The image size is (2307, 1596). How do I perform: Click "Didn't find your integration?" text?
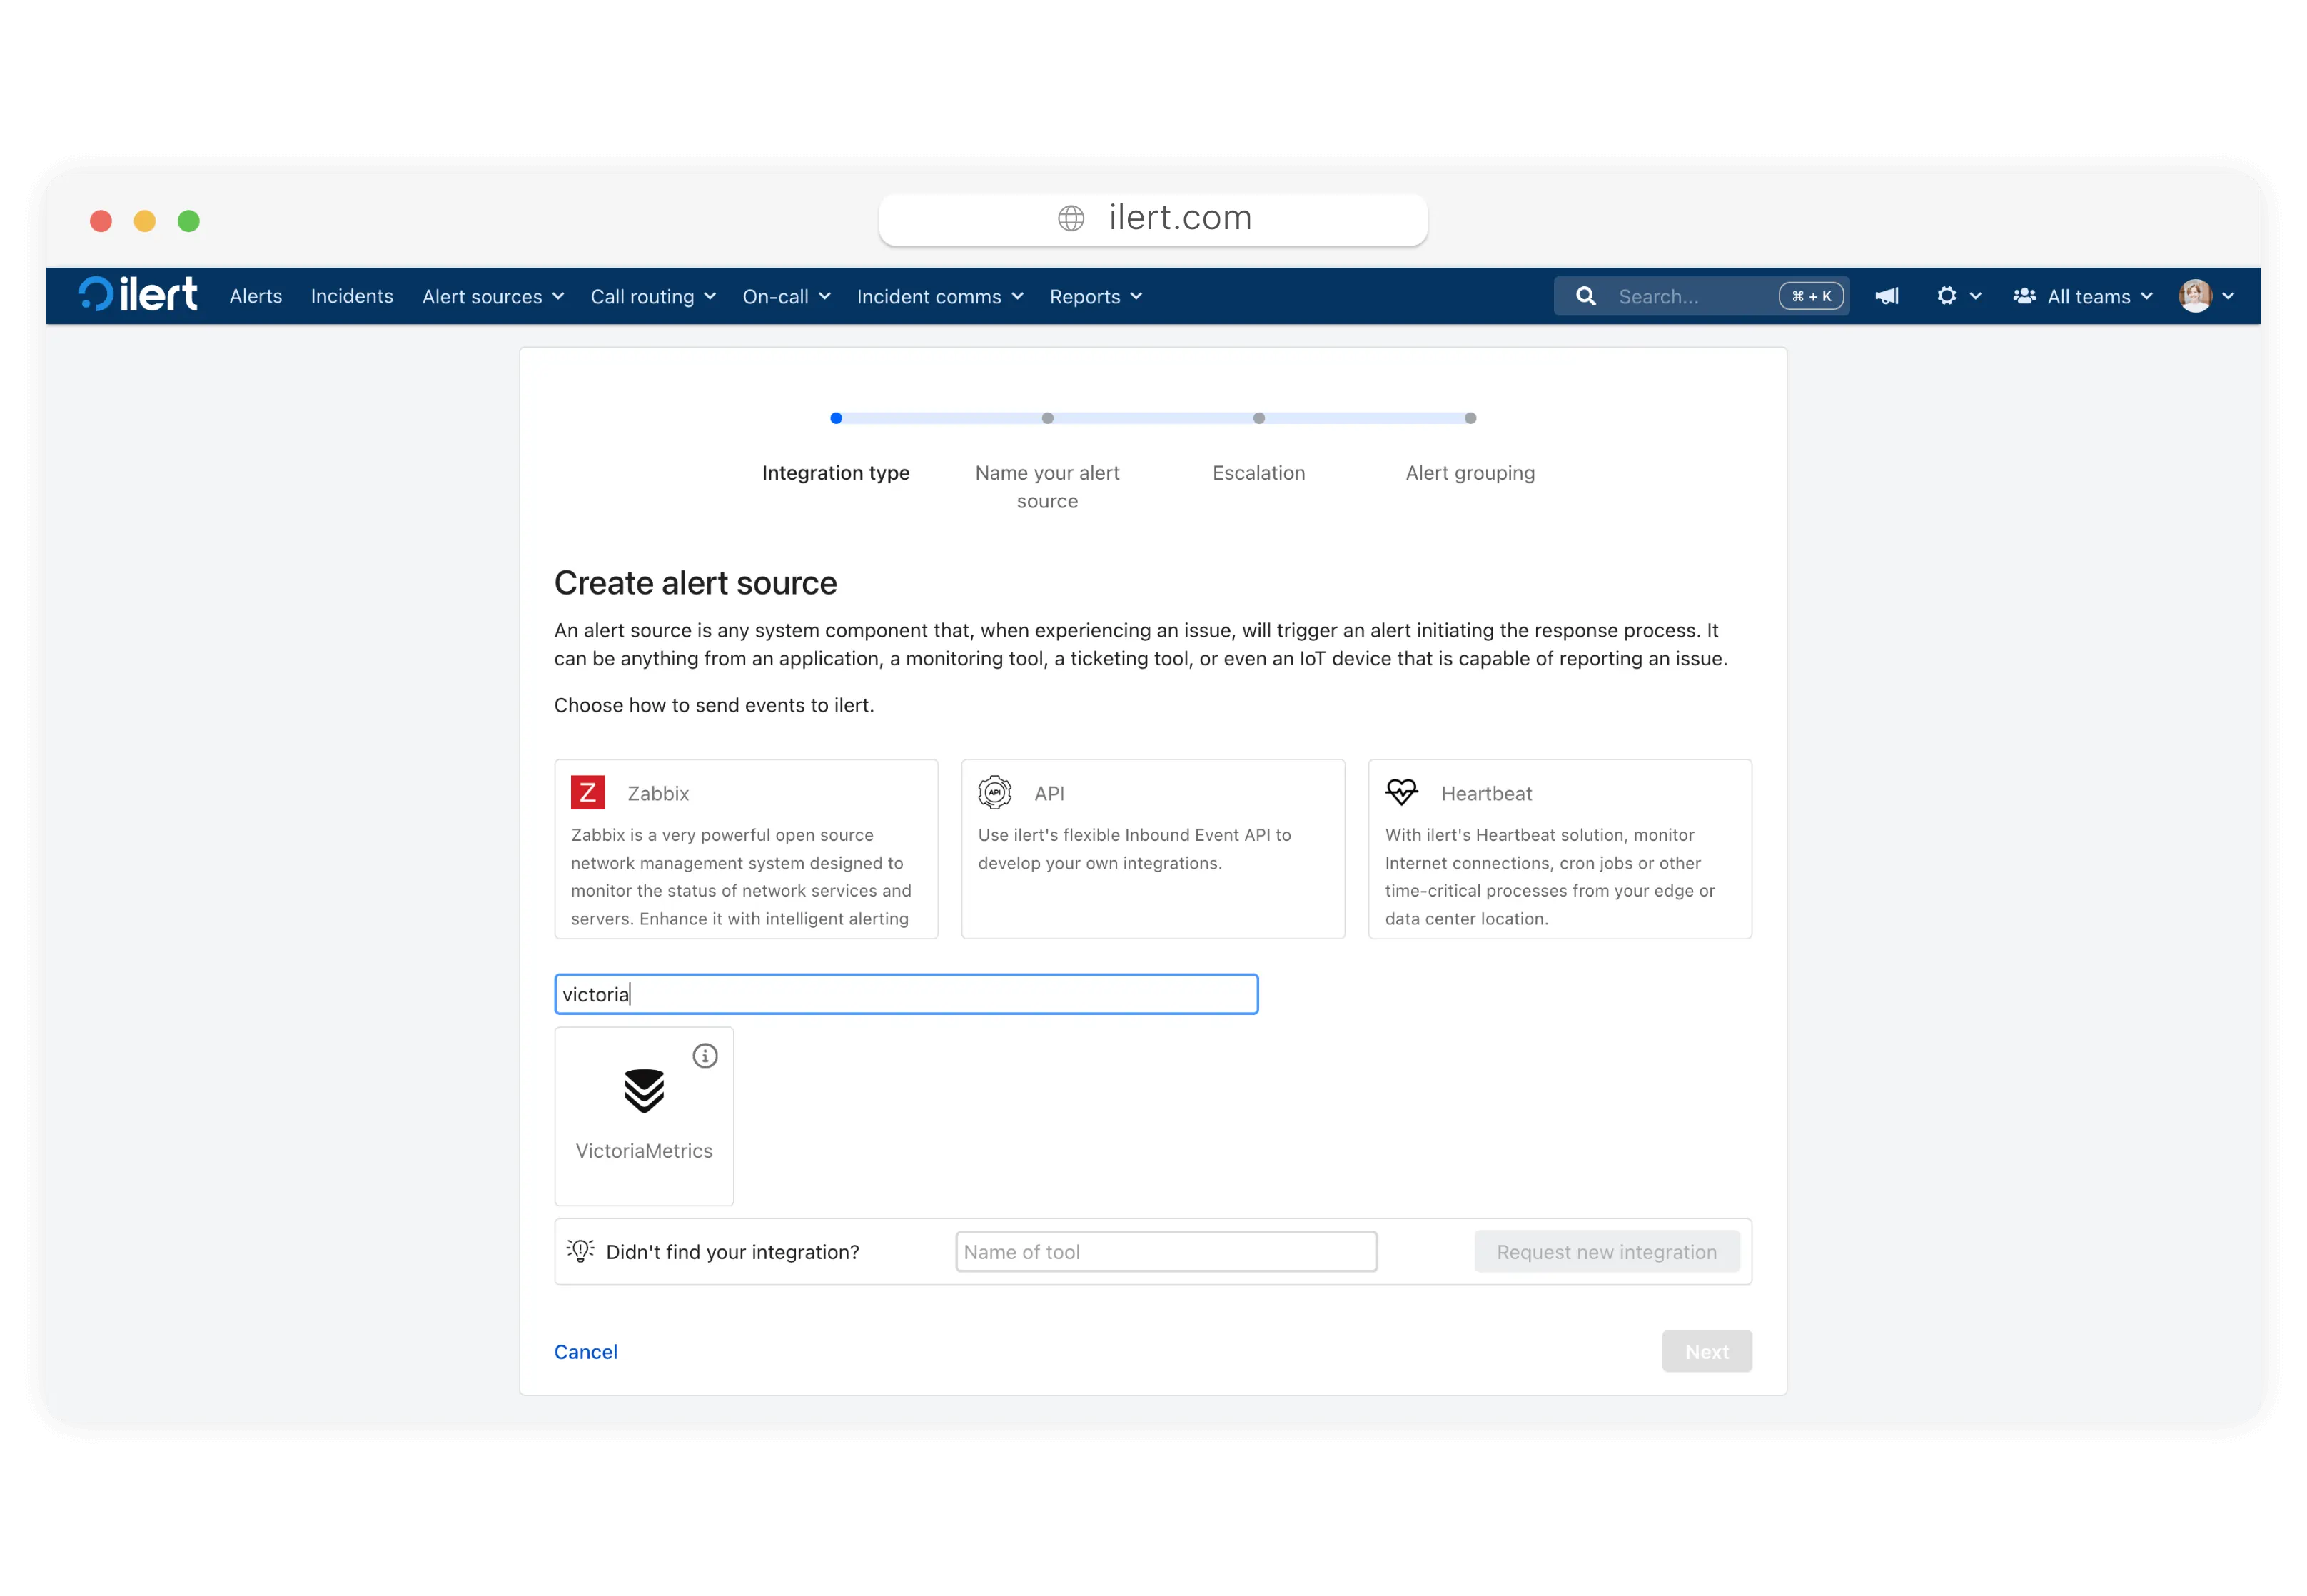pyautogui.click(x=732, y=1251)
